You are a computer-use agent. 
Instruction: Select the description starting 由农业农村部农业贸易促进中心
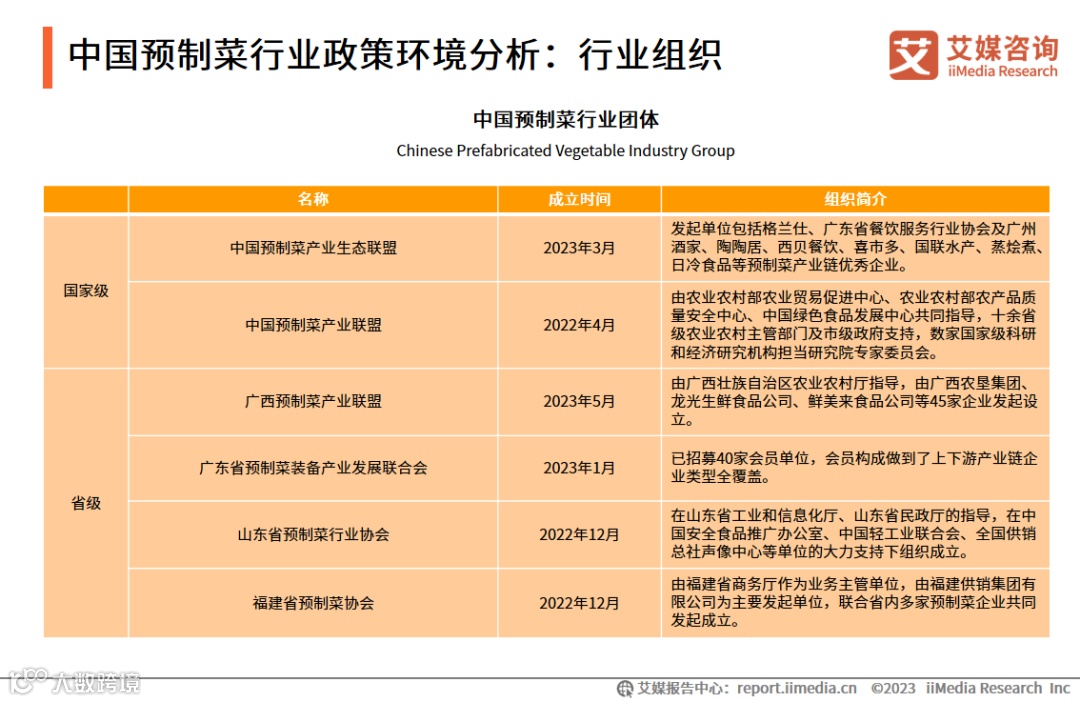point(855,324)
